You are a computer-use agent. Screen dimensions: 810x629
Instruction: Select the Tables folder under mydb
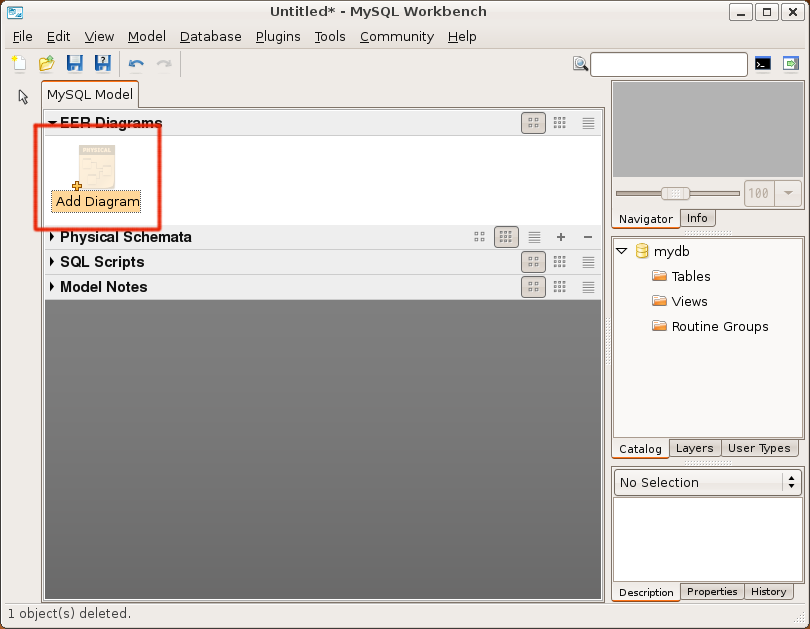point(690,276)
